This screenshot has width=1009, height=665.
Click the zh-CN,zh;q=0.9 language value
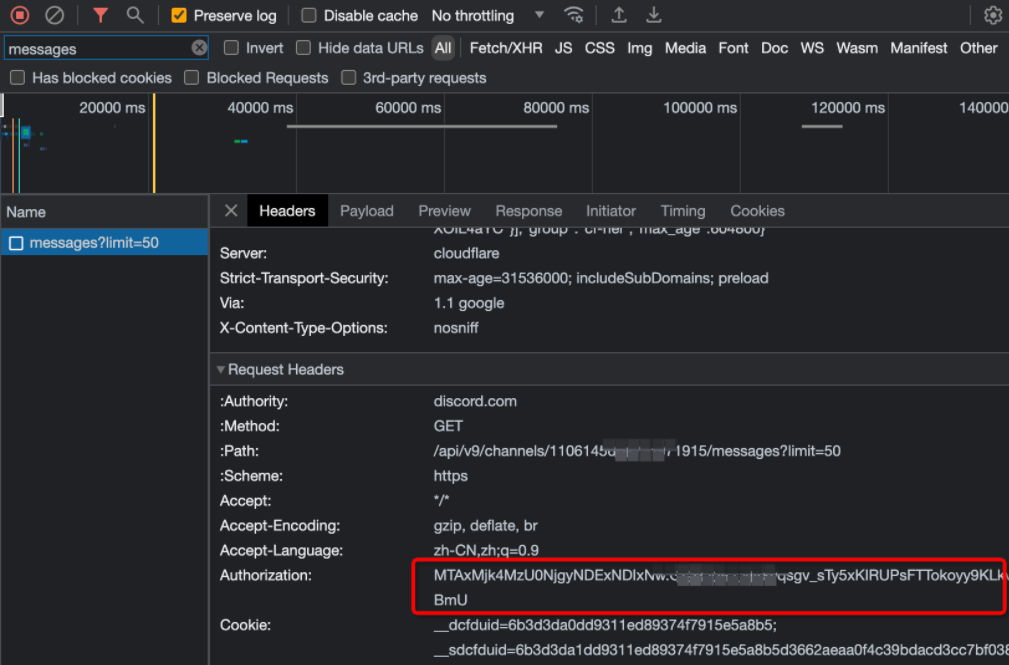(486, 550)
